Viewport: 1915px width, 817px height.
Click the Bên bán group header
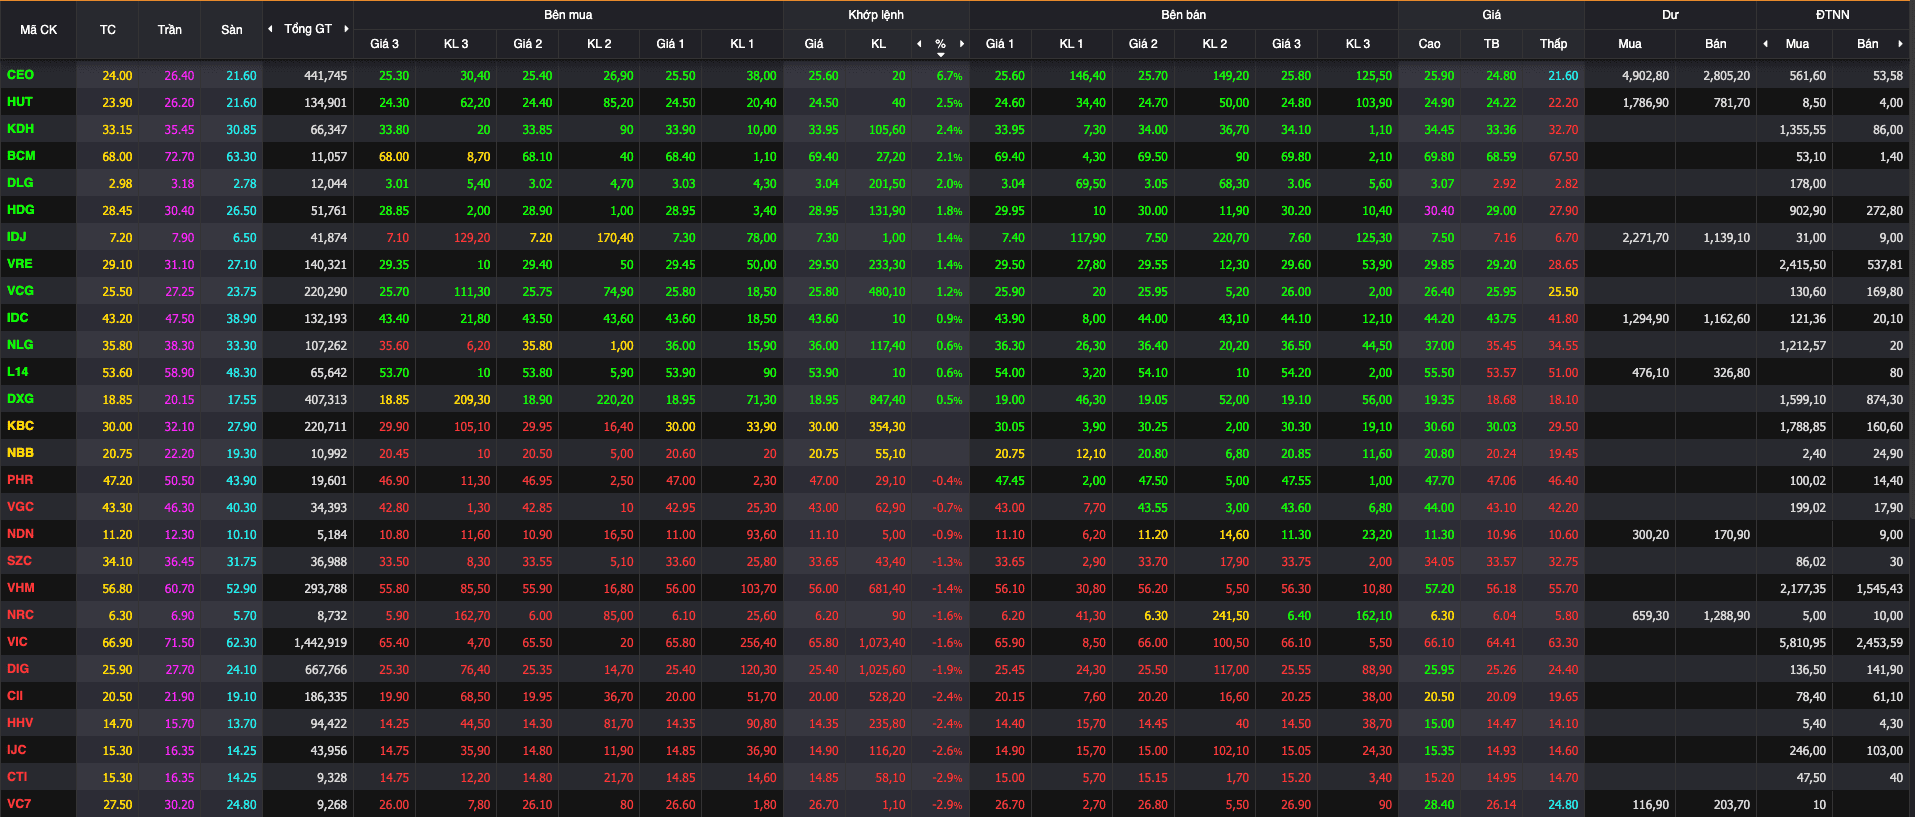(x=1183, y=15)
